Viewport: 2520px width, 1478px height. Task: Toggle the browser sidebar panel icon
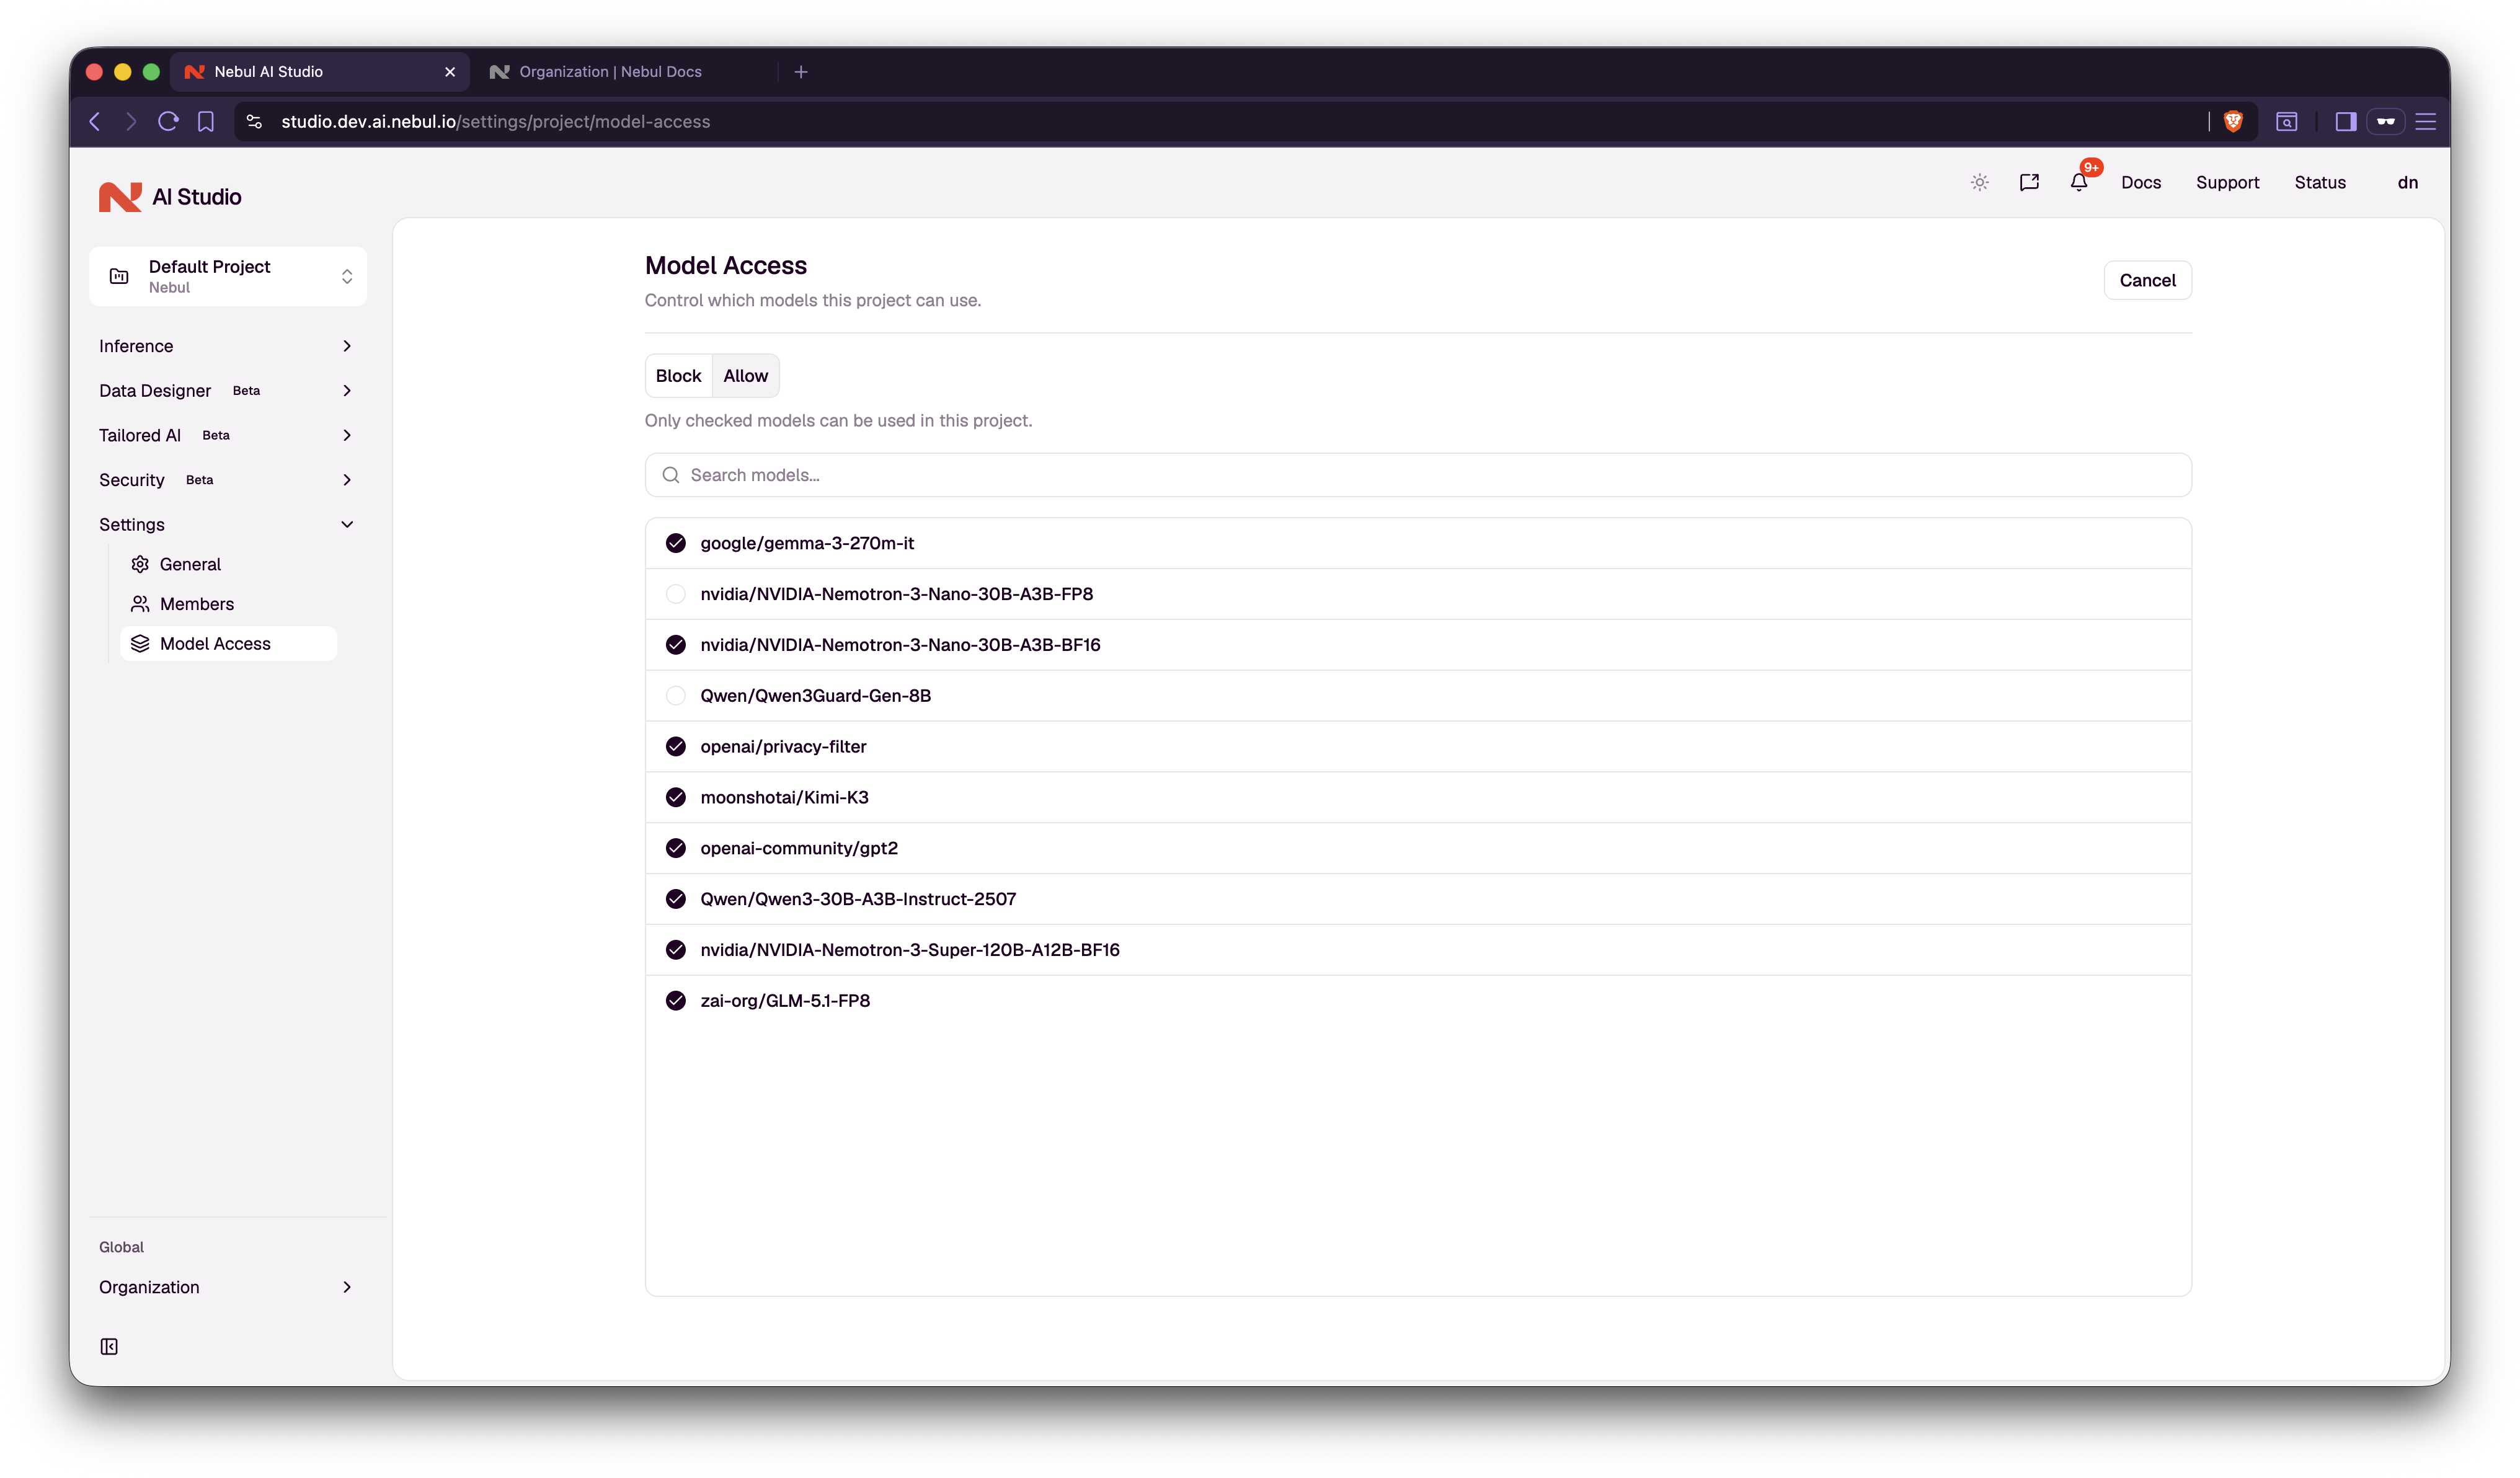coord(2346,121)
